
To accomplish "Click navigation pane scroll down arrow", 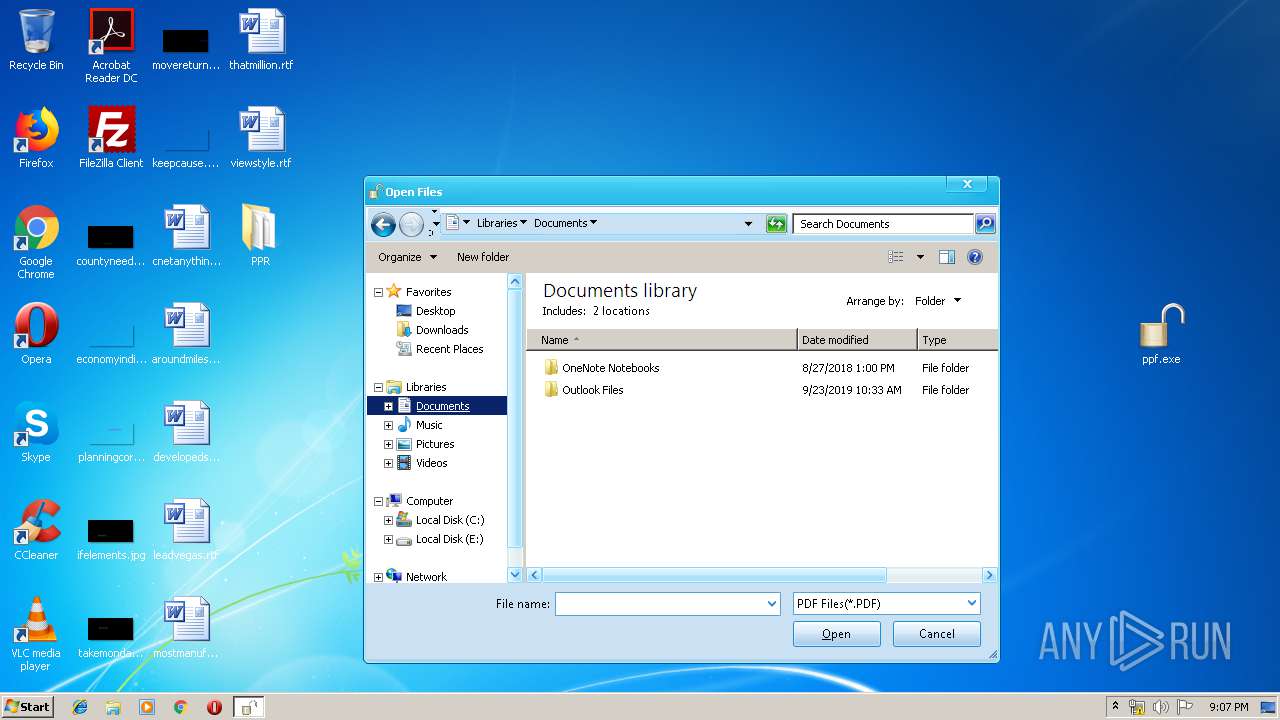I will [515, 575].
